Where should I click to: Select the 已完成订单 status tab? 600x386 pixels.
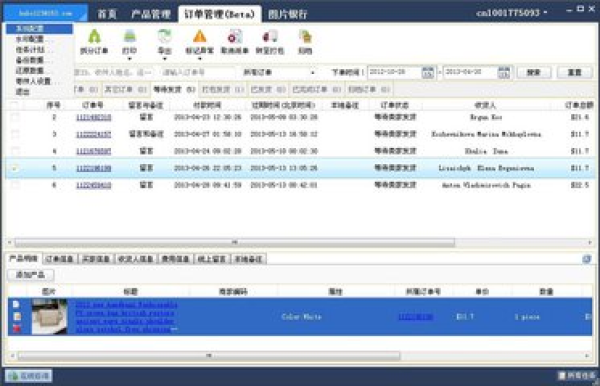point(317,90)
